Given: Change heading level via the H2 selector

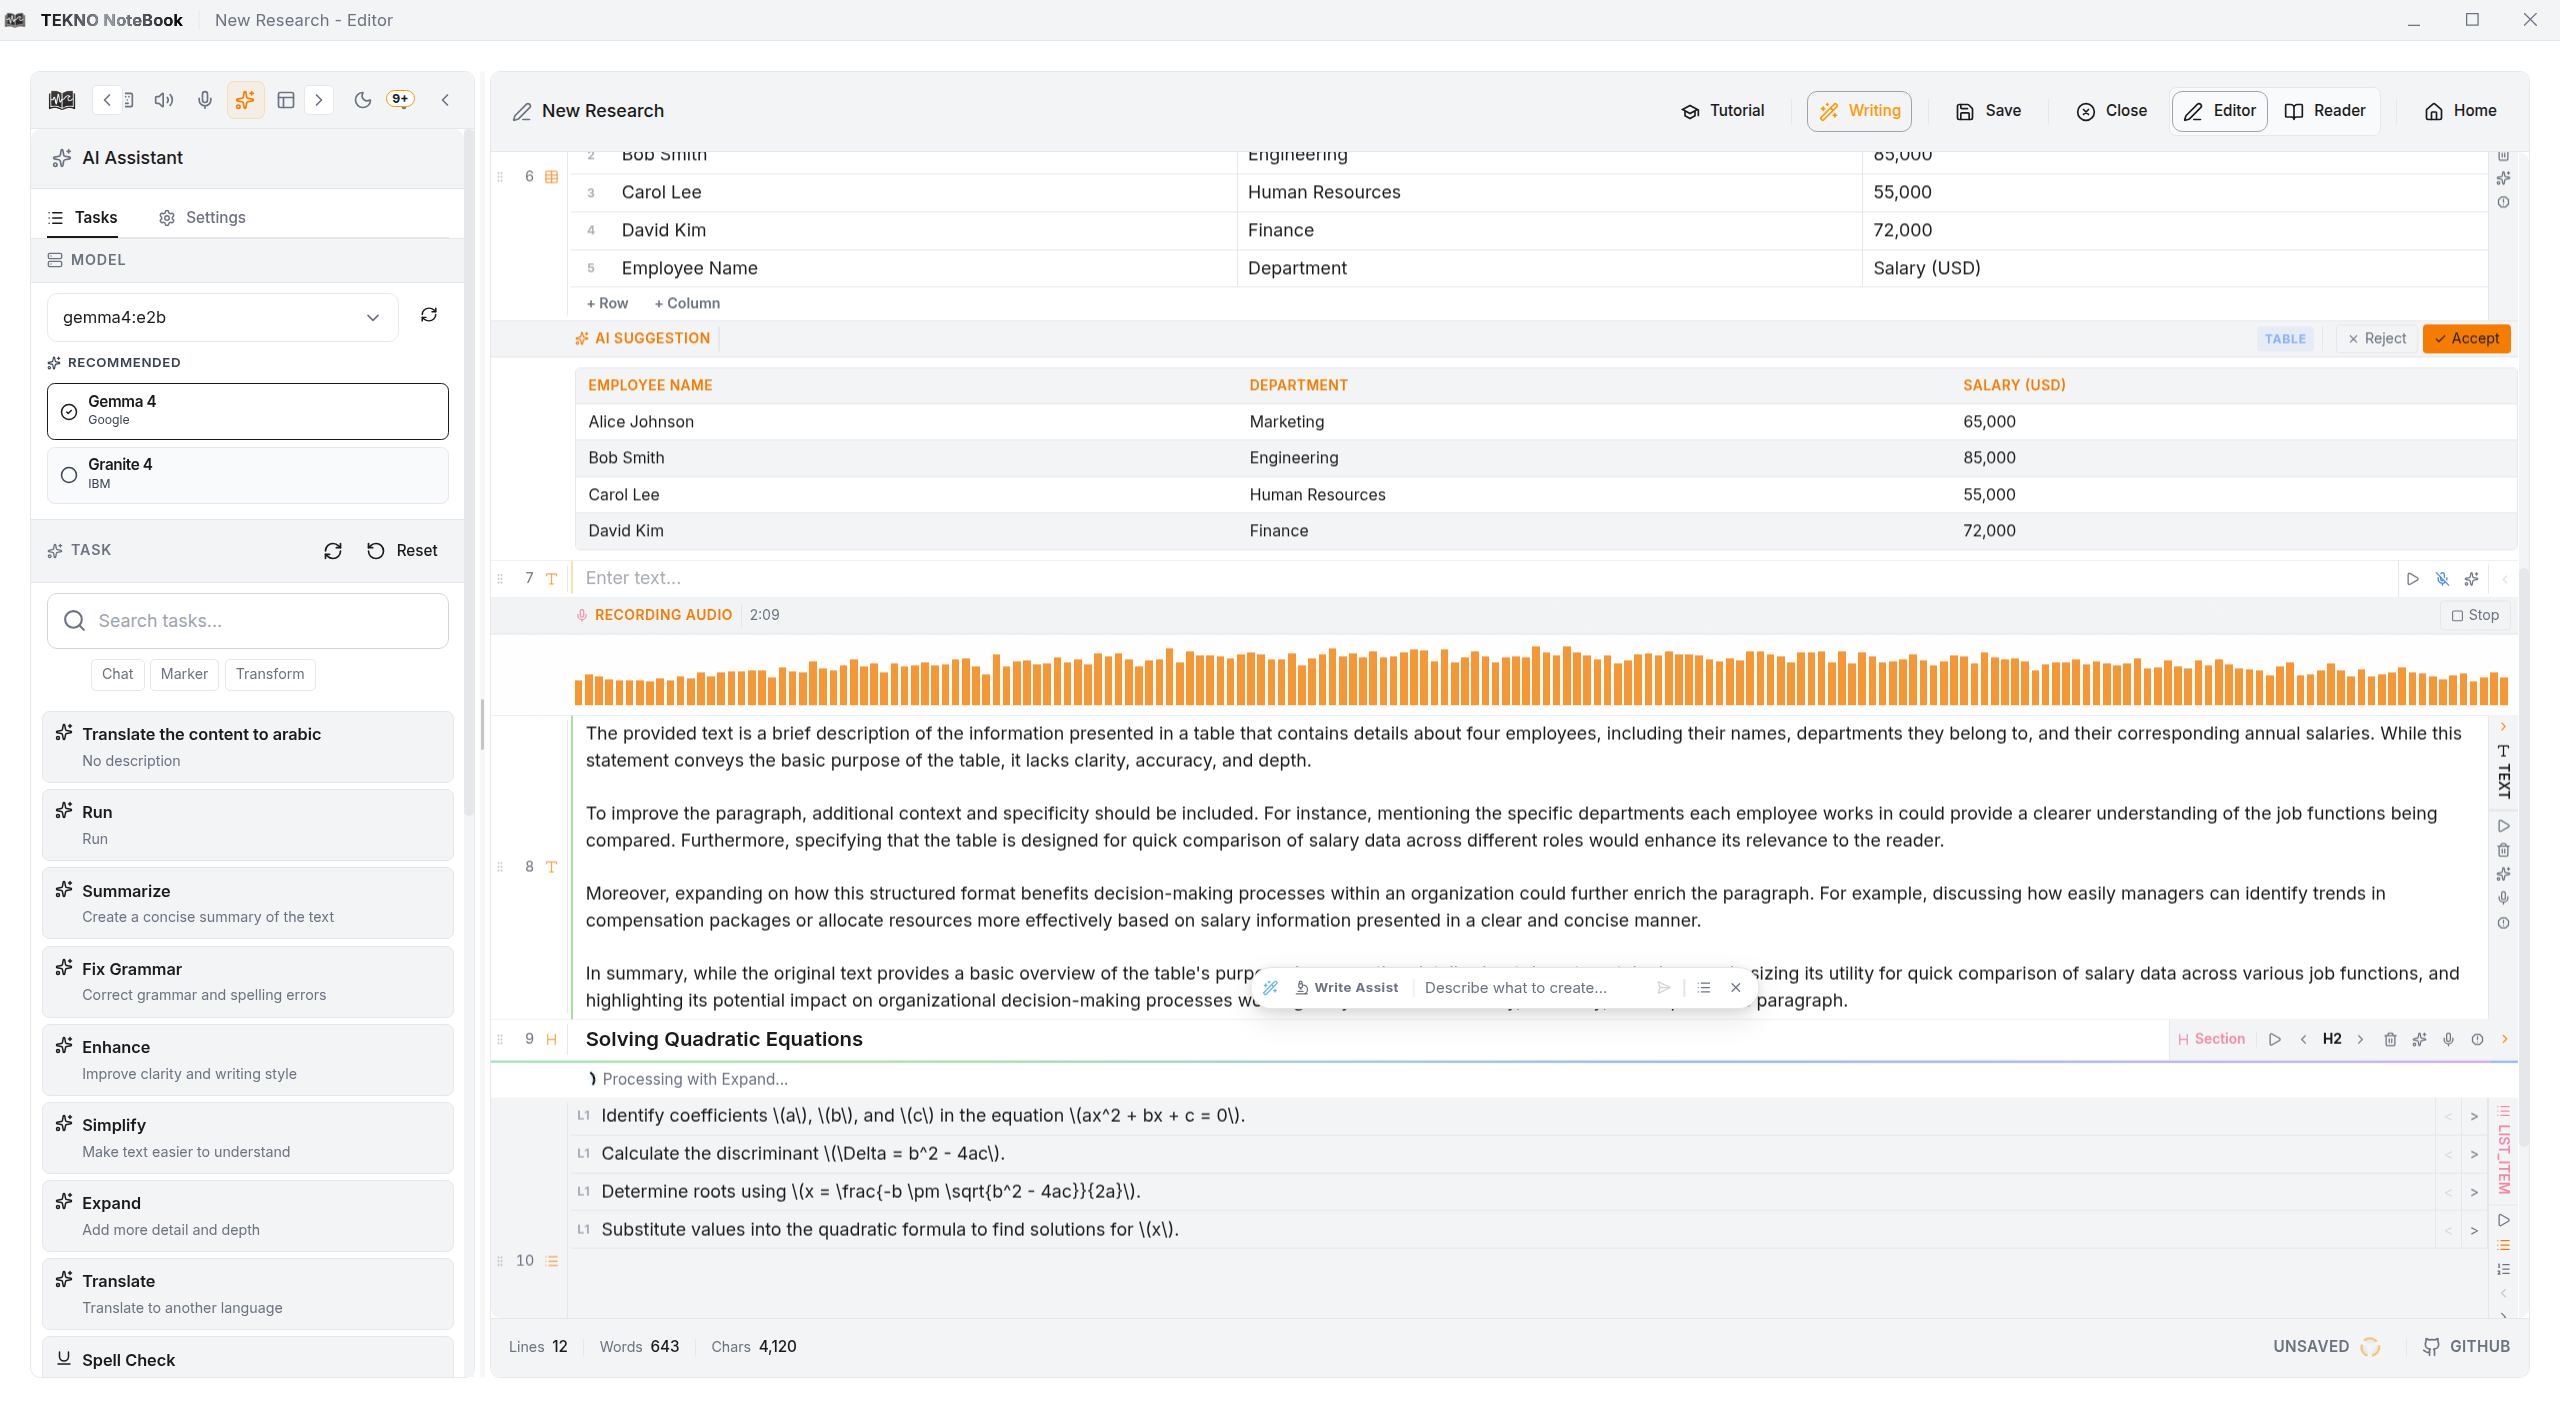Looking at the screenshot, I should (2331, 1039).
